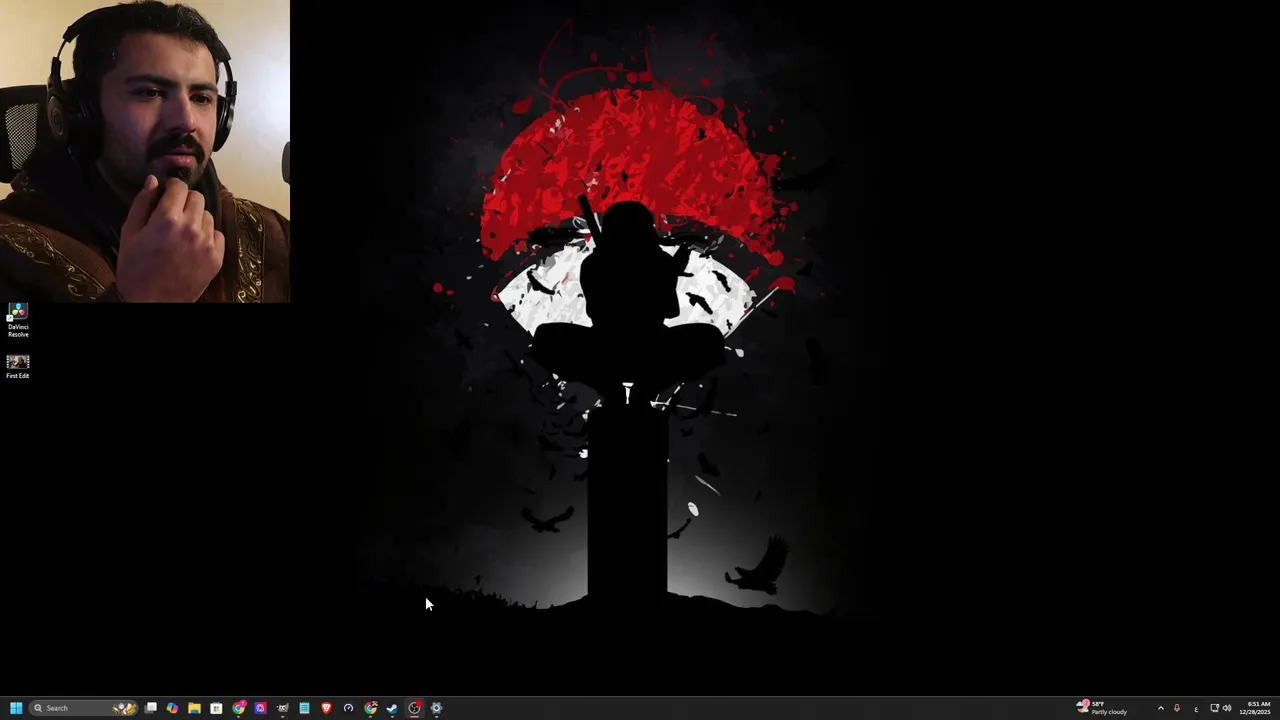The image size is (1280, 720).
Task: Open the network status tray icon
Action: click(x=1214, y=708)
